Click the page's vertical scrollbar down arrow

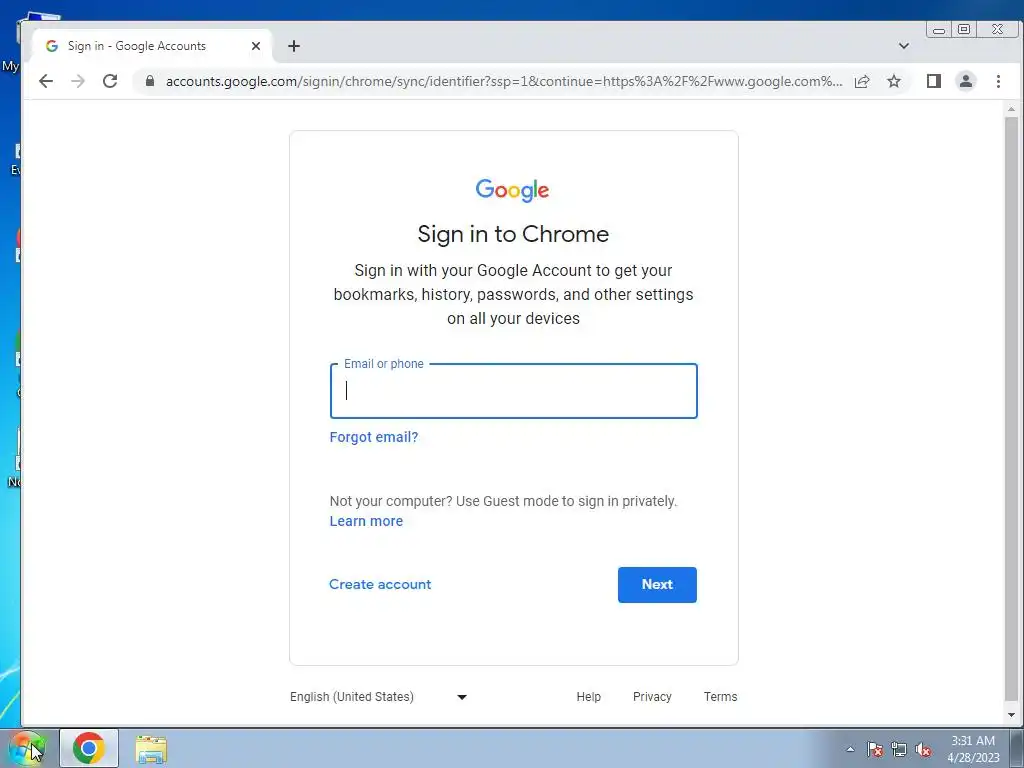tap(1012, 715)
